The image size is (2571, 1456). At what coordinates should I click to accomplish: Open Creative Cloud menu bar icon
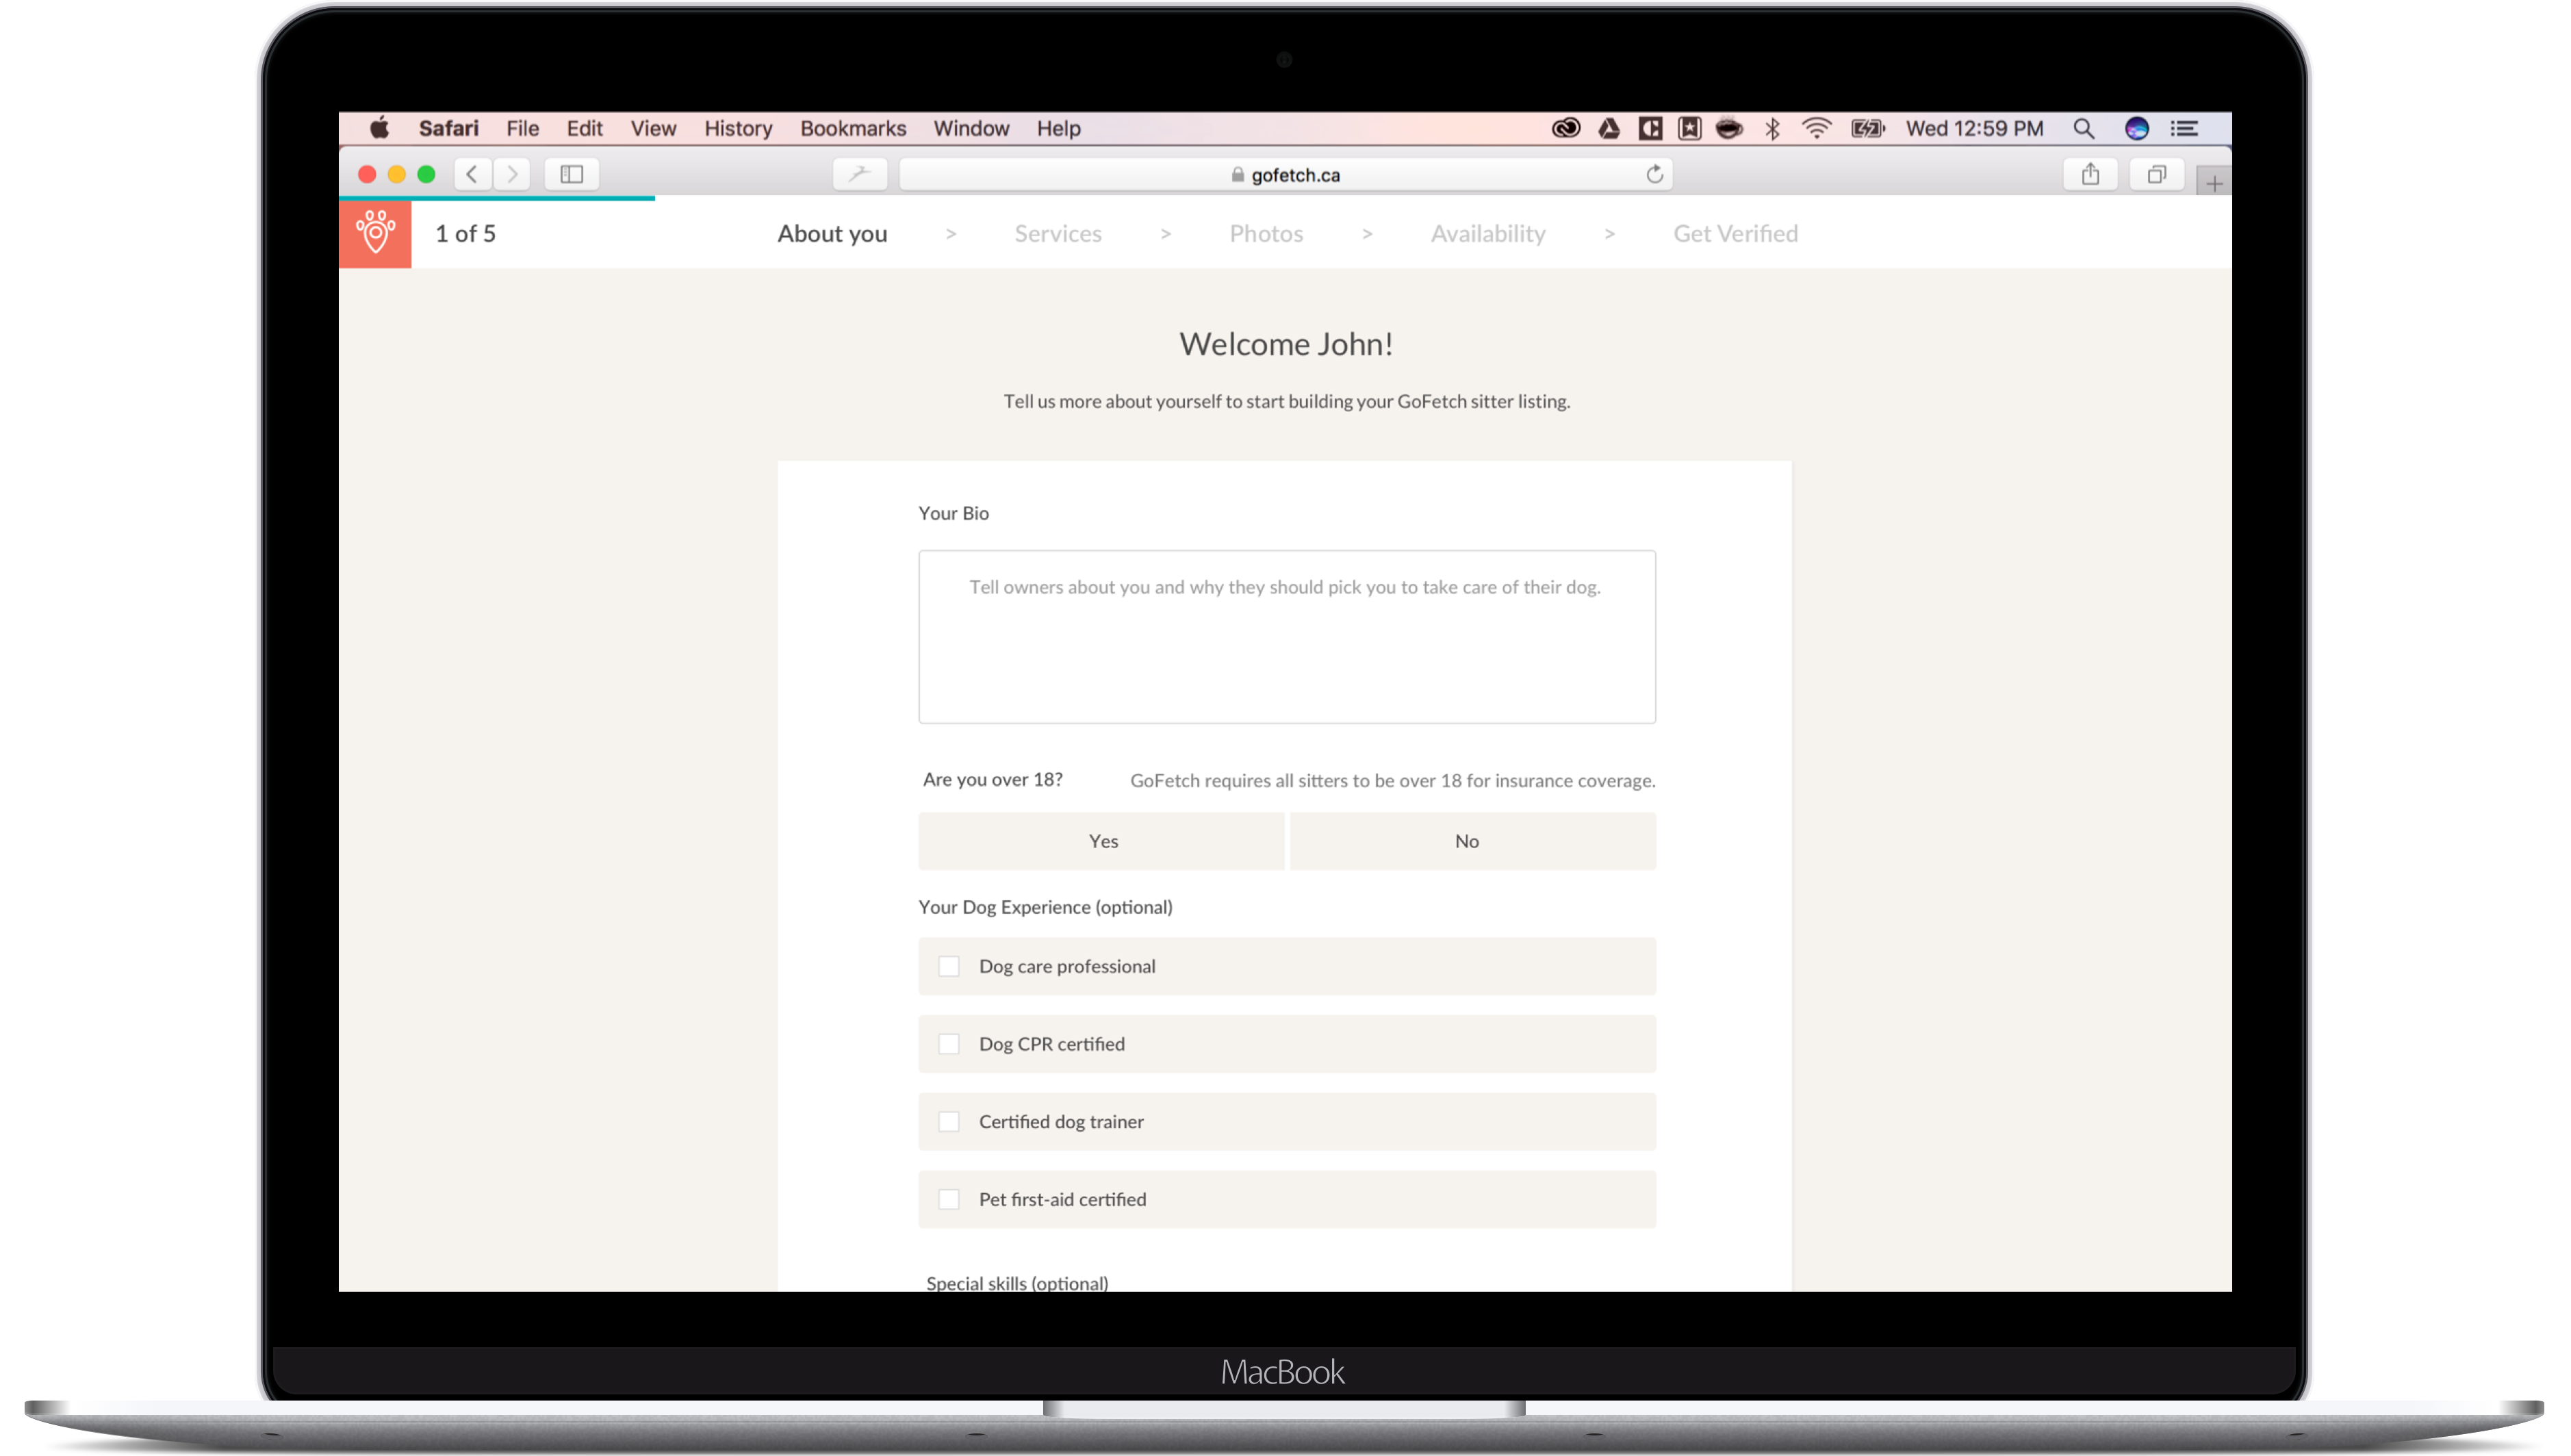coord(1566,128)
